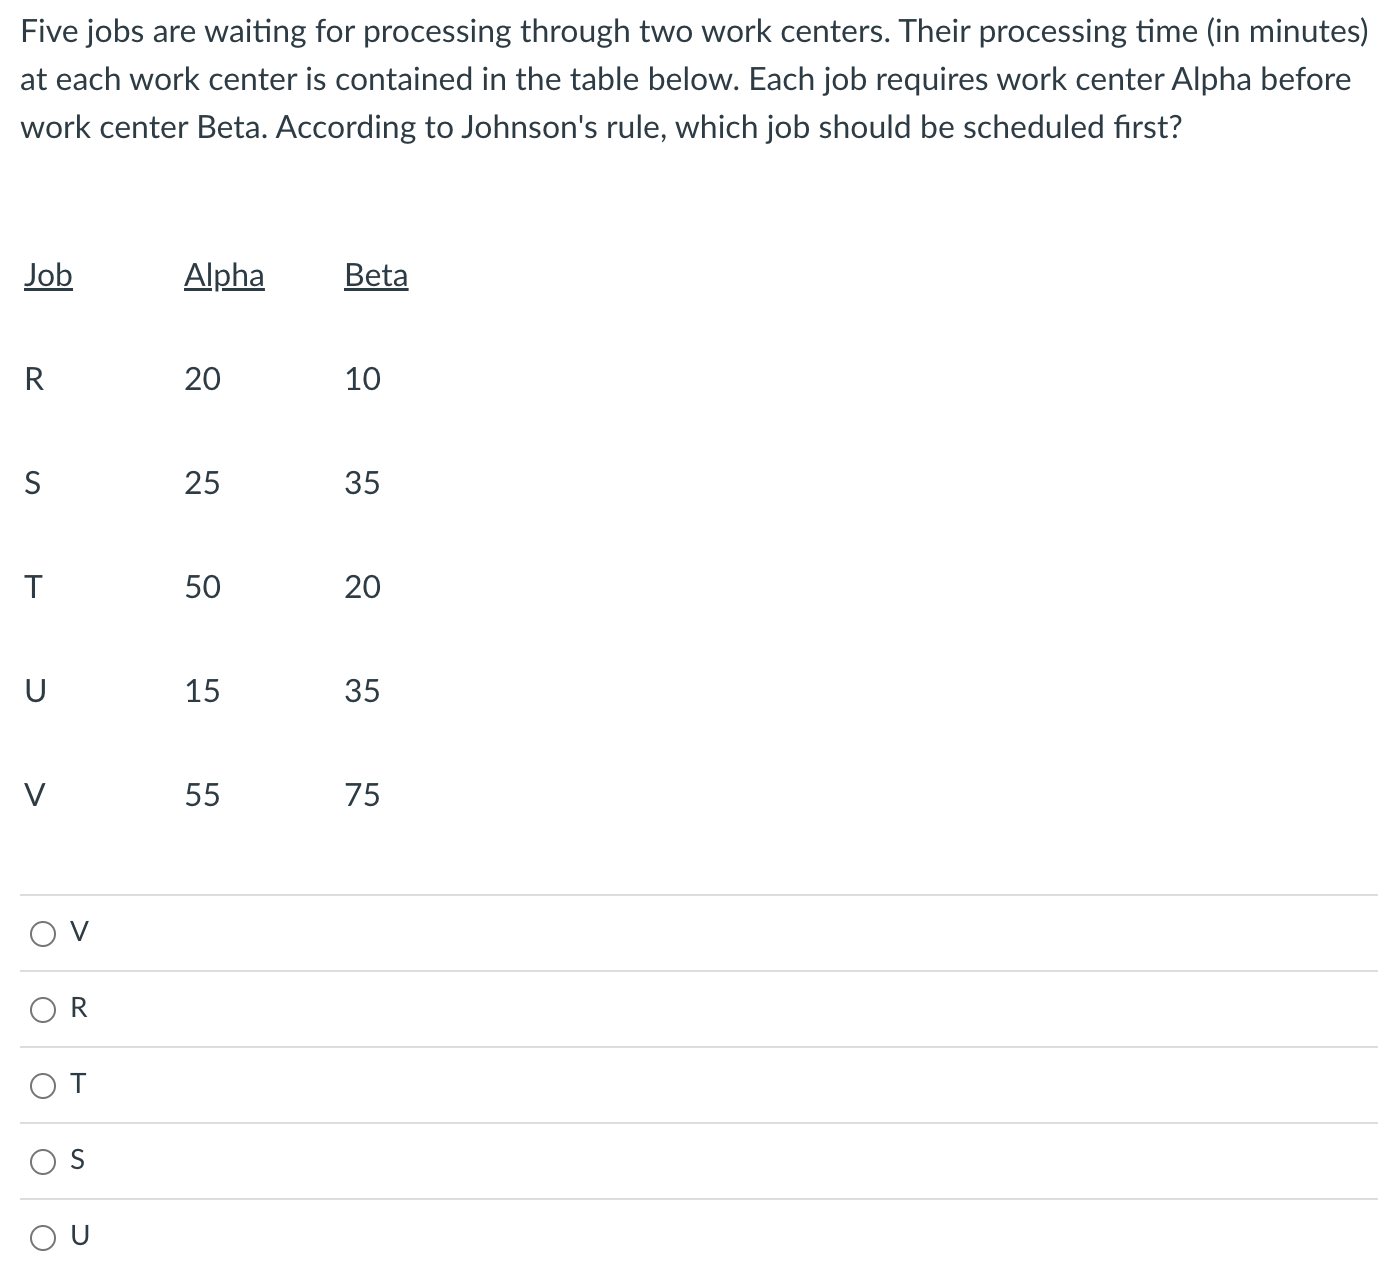Click the value 55 under Alpha
The width and height of the screenshot is (1392, 1264).
tap(204, 795)
